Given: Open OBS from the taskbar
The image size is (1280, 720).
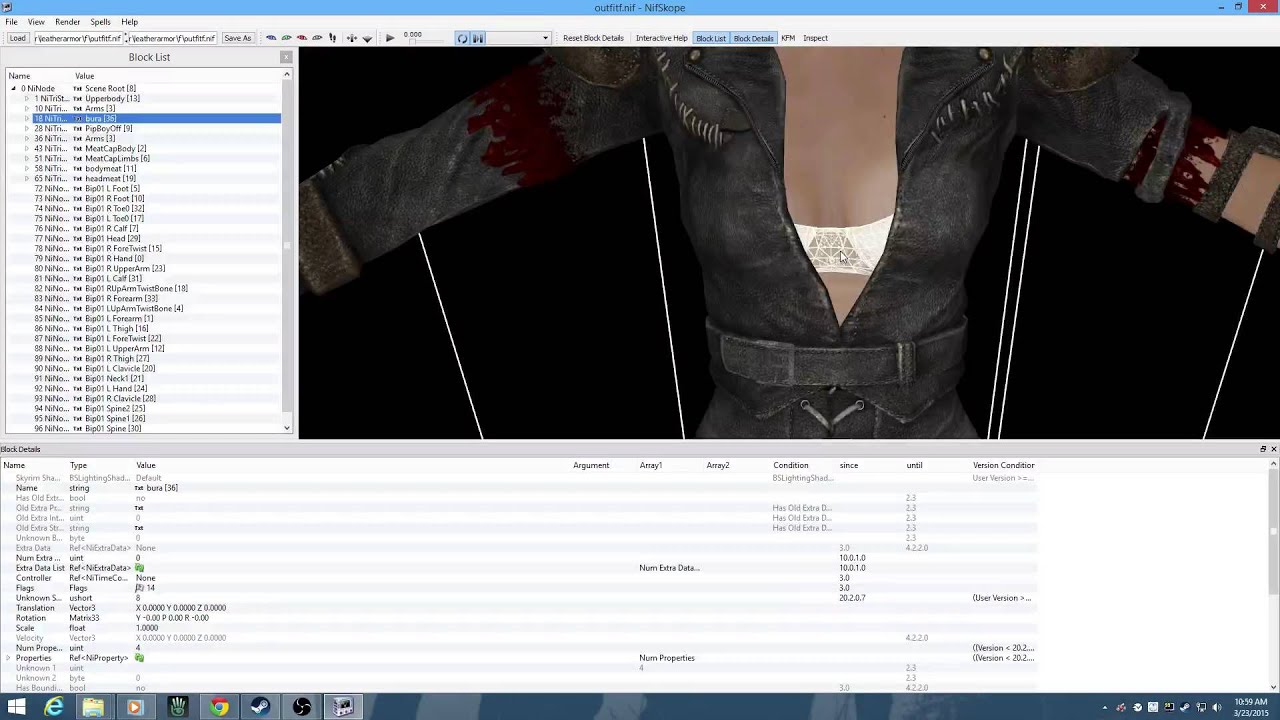Looking at the screenshot, I should 302,707.
